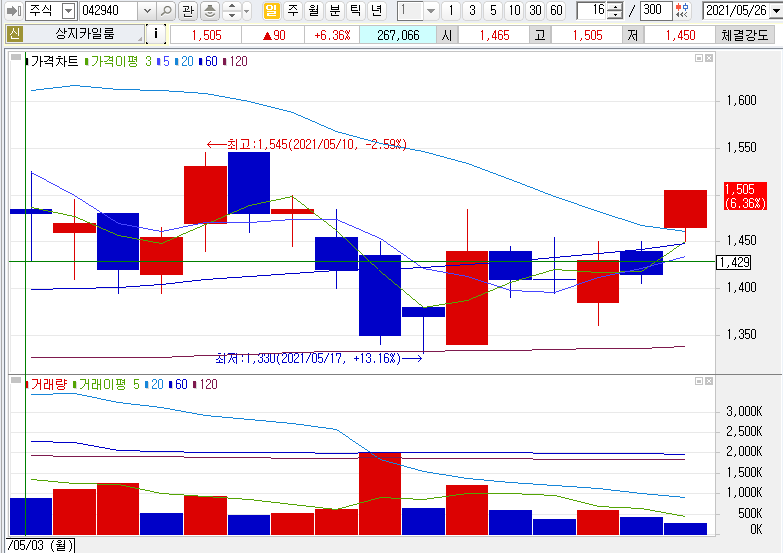783x553 pixels.
Task: Click the bell-shaped alert icon
Action: [x=210, y=10]
